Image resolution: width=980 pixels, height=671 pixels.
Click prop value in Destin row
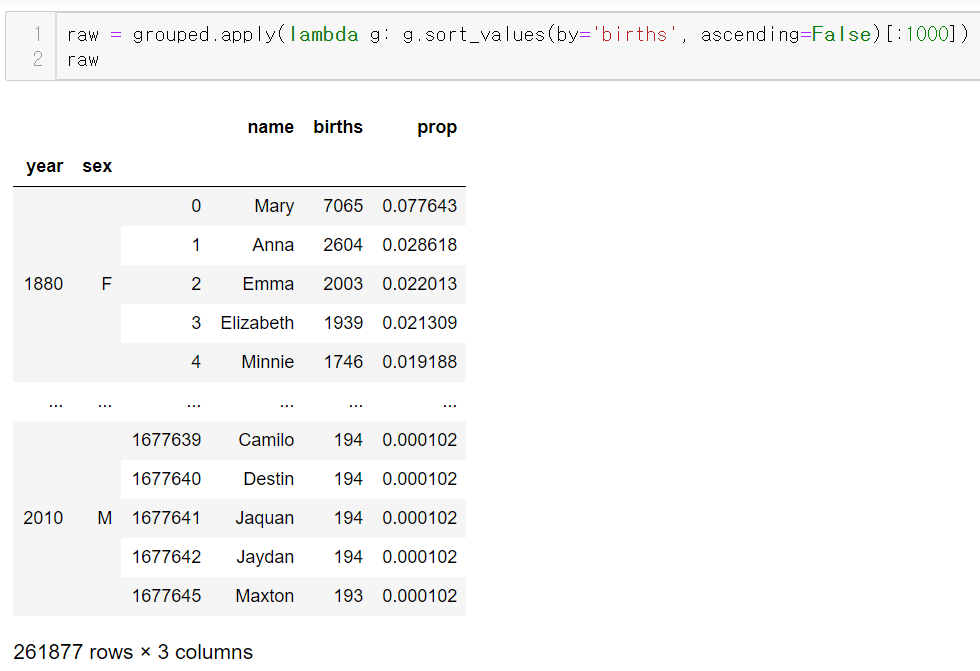[x=419, y=479]
